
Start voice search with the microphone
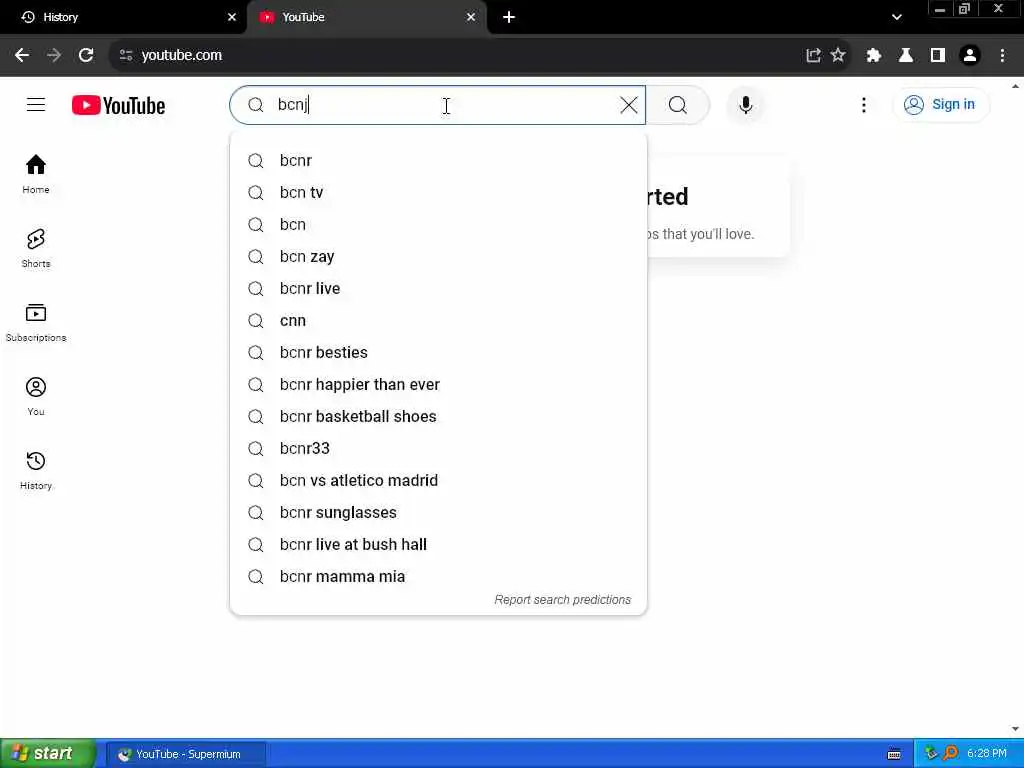click(745, 104)
